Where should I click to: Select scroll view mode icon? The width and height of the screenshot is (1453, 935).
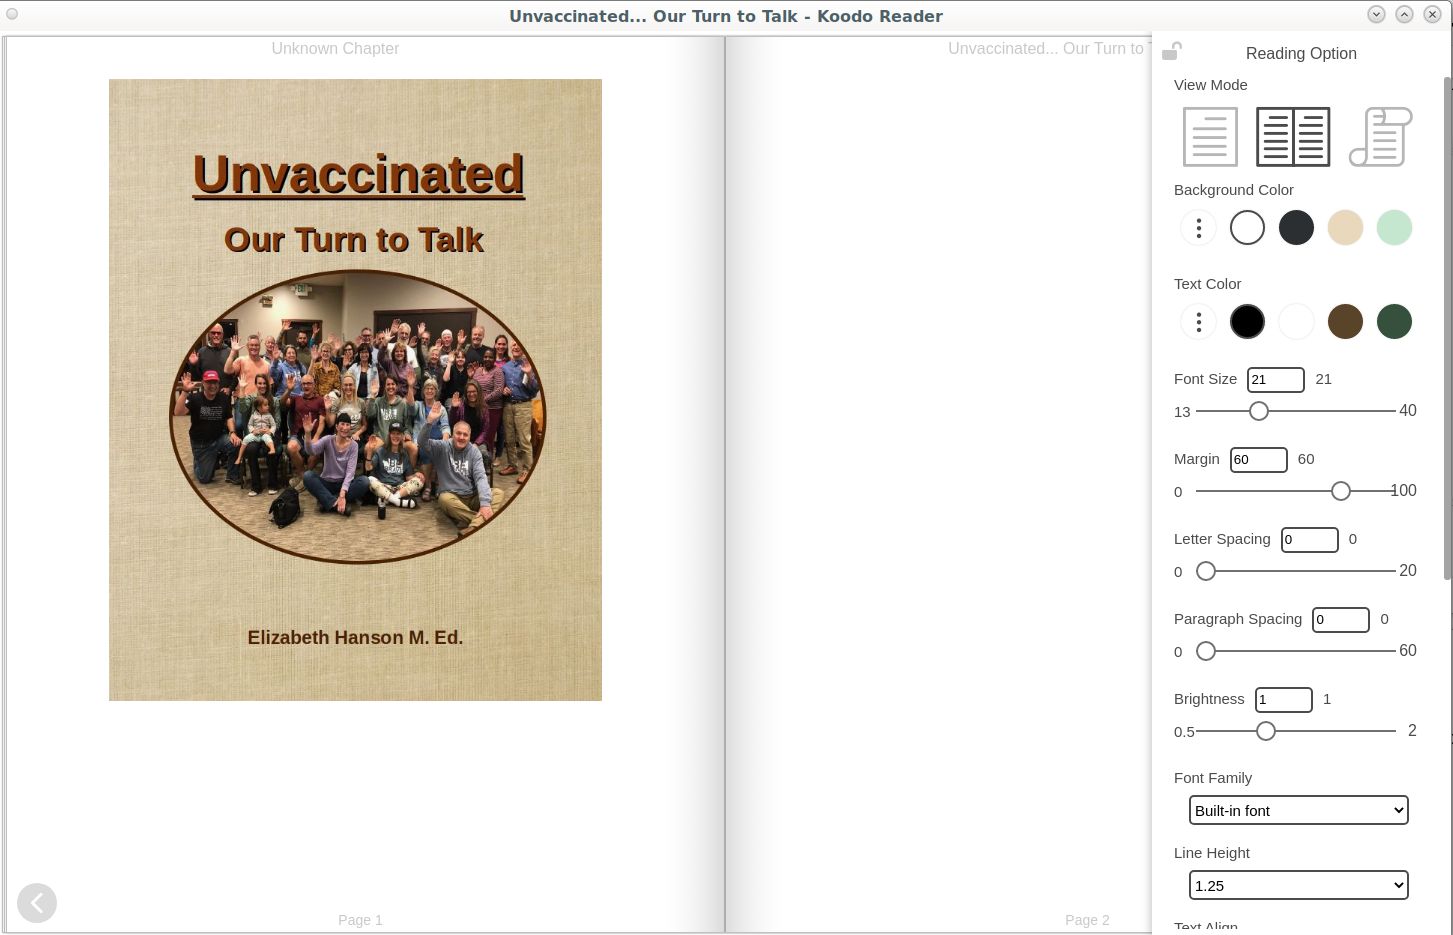[x=1381, y=137]
